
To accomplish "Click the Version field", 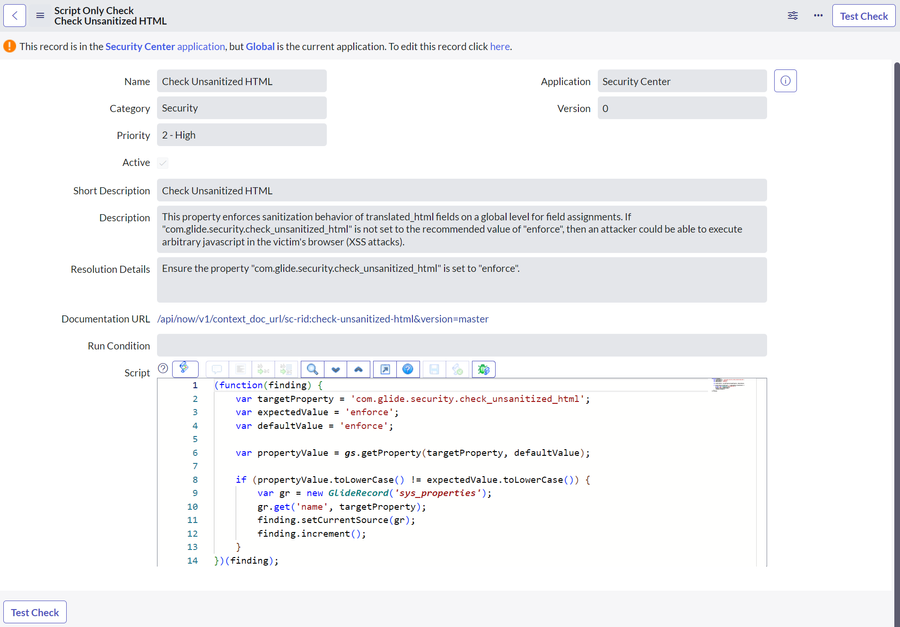I will pyautogui.click(x=682, y=108).
